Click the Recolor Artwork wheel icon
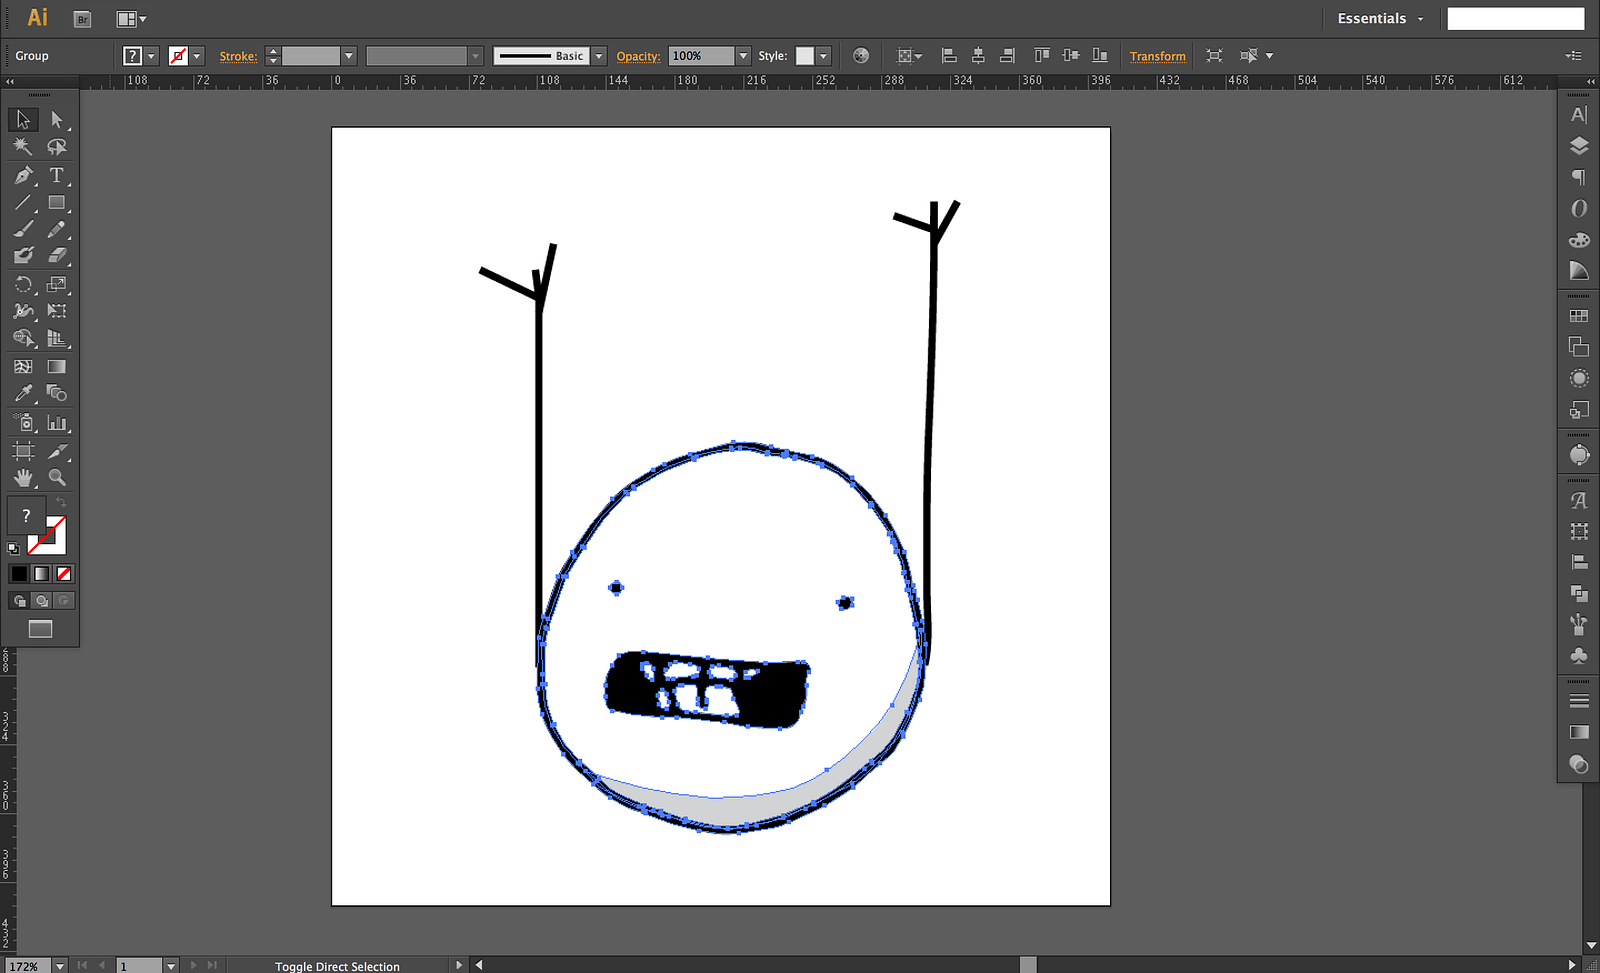This screenshot has height=973, width=1600. (861, 56)
